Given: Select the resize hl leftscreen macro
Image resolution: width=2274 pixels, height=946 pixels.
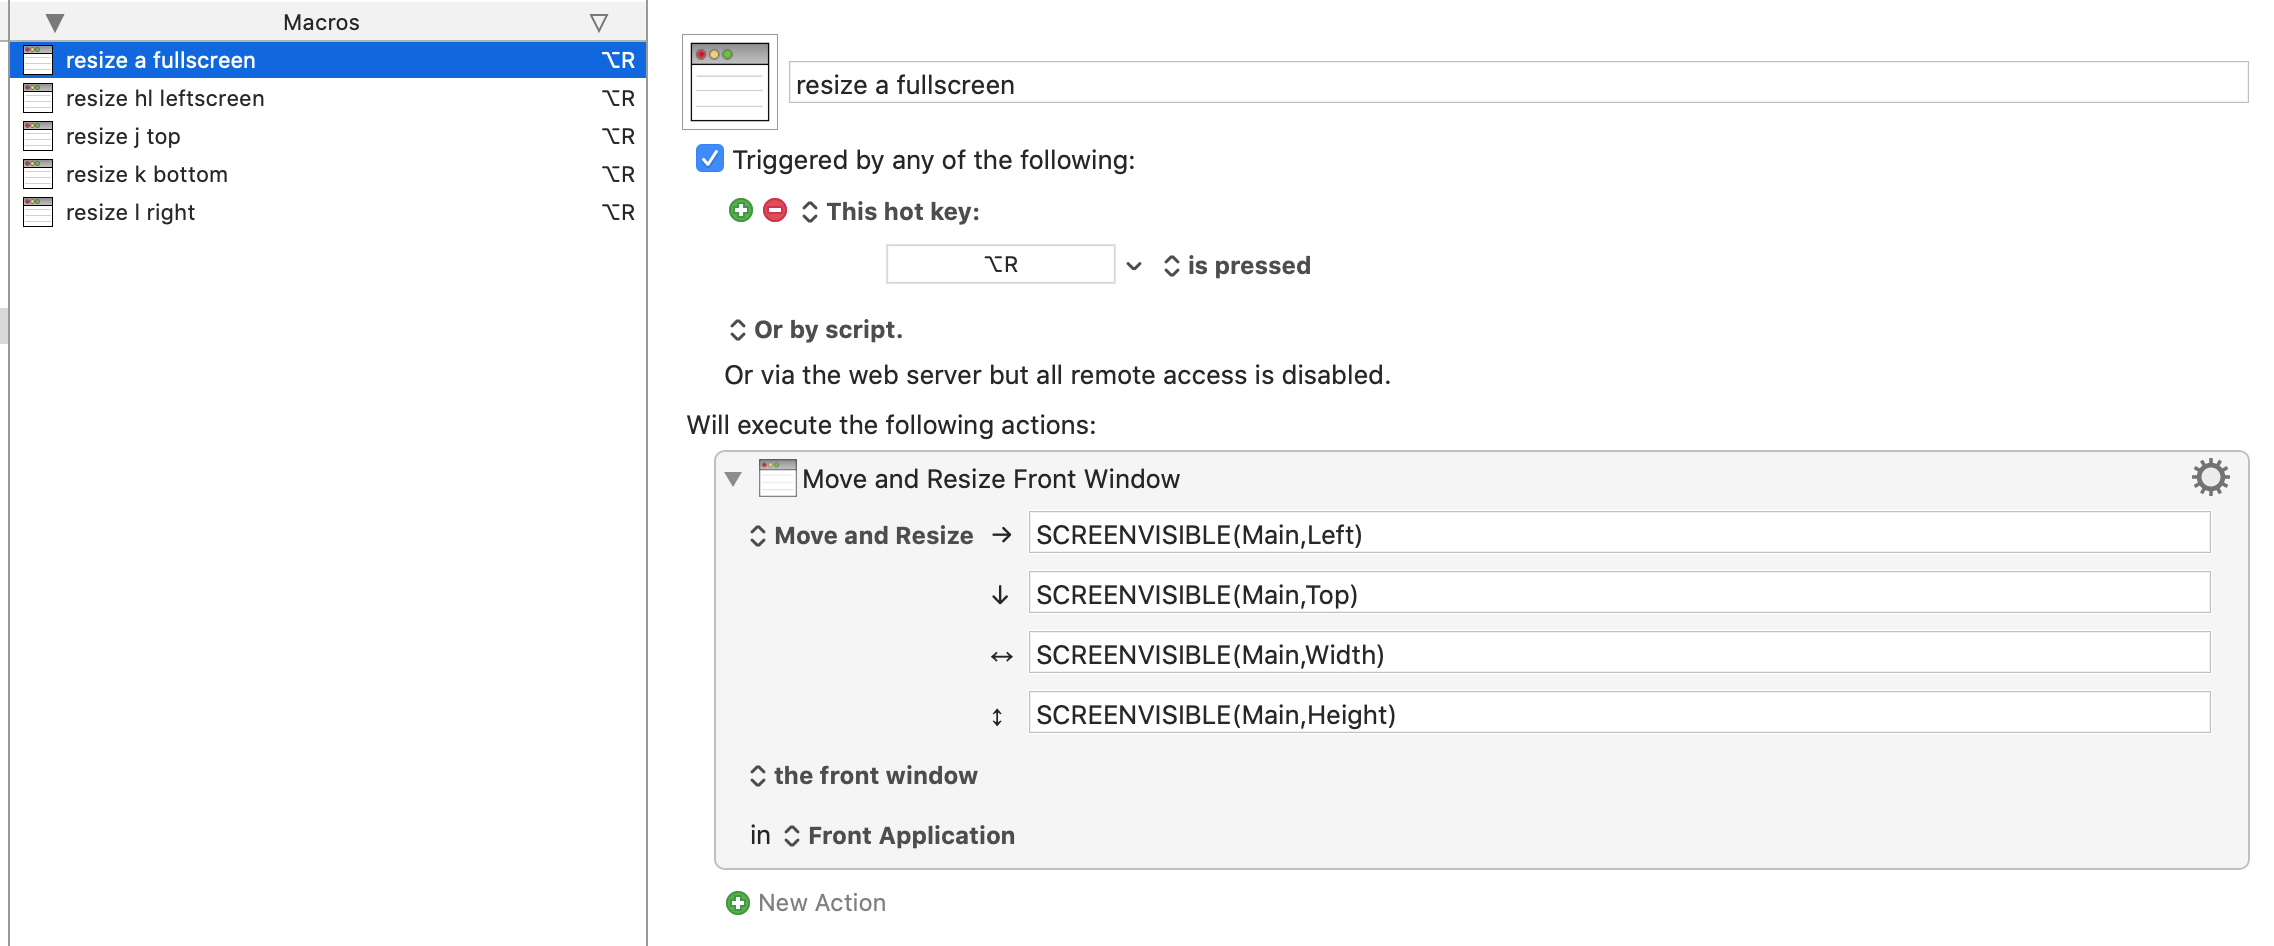Looking at the screenshot, I should 165,98.
